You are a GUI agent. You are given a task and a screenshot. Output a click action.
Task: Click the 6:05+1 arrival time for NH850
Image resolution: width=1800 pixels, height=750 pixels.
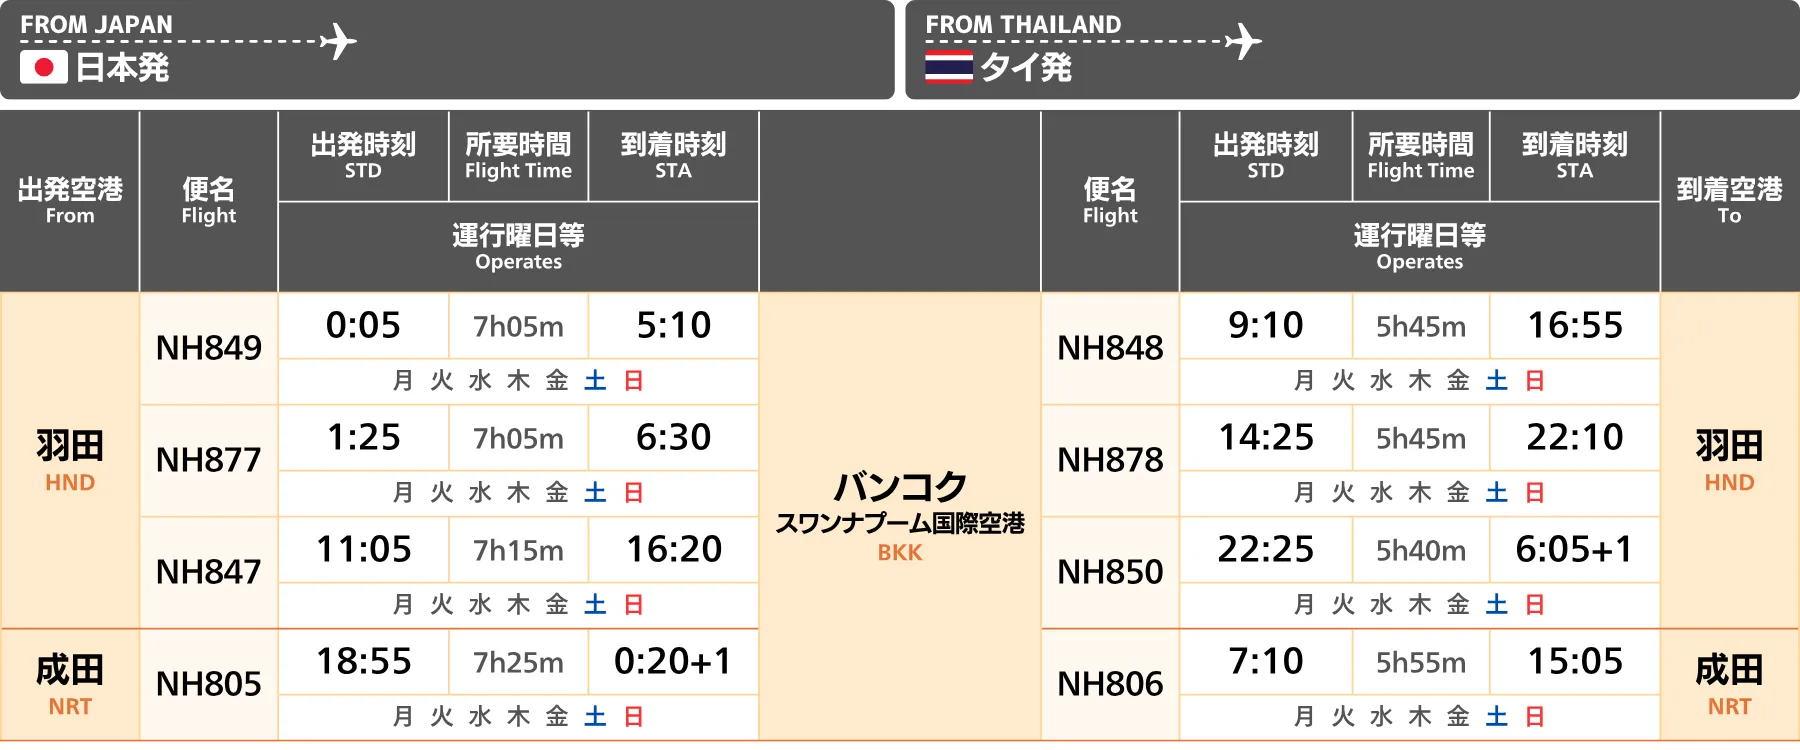[1574, 550]
